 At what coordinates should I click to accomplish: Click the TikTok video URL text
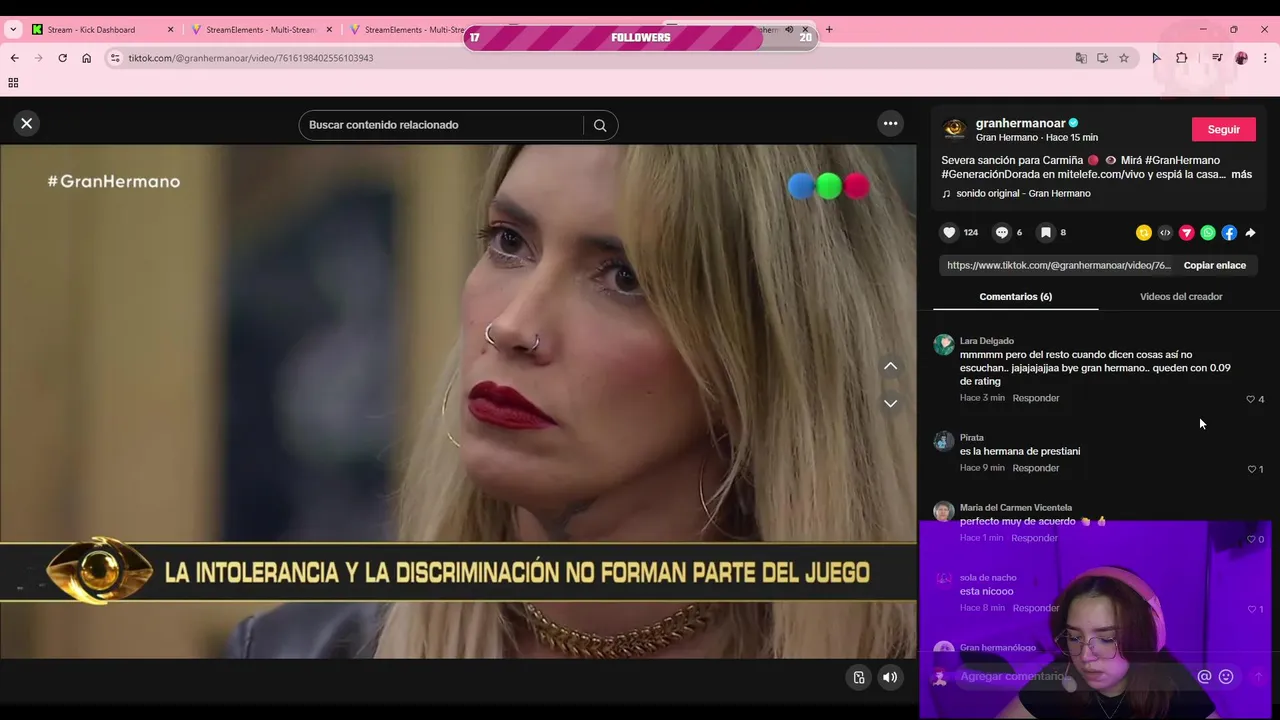tap(1058, 265)
